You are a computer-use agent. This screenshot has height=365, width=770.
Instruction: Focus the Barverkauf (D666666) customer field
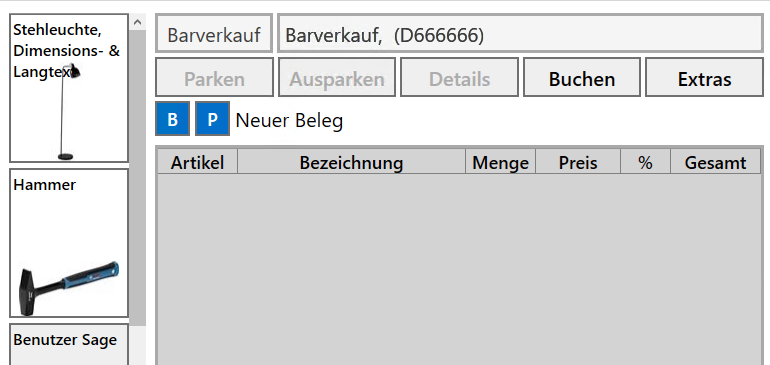pyautogui.click(x=520, y=33)
